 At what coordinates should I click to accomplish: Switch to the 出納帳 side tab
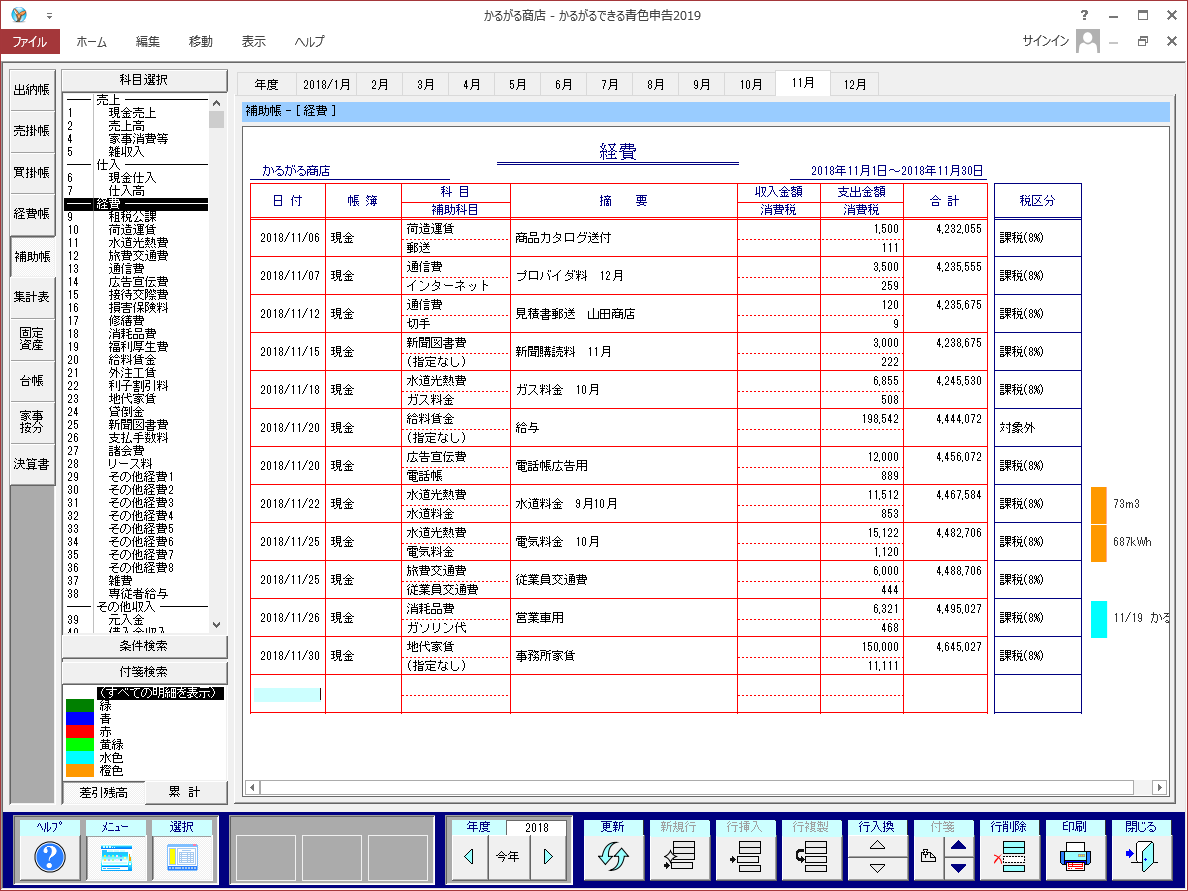32,89
